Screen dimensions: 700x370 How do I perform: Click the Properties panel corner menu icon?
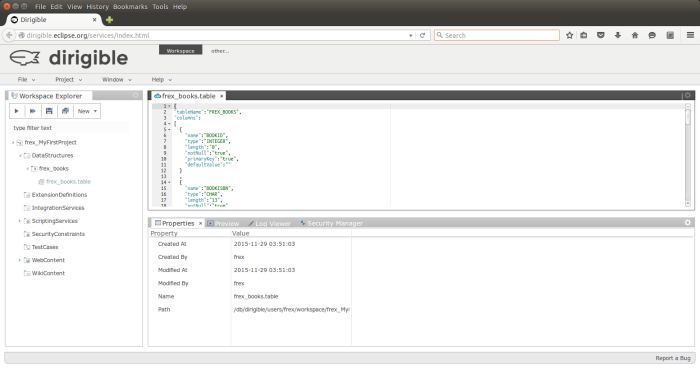[688, 222]
